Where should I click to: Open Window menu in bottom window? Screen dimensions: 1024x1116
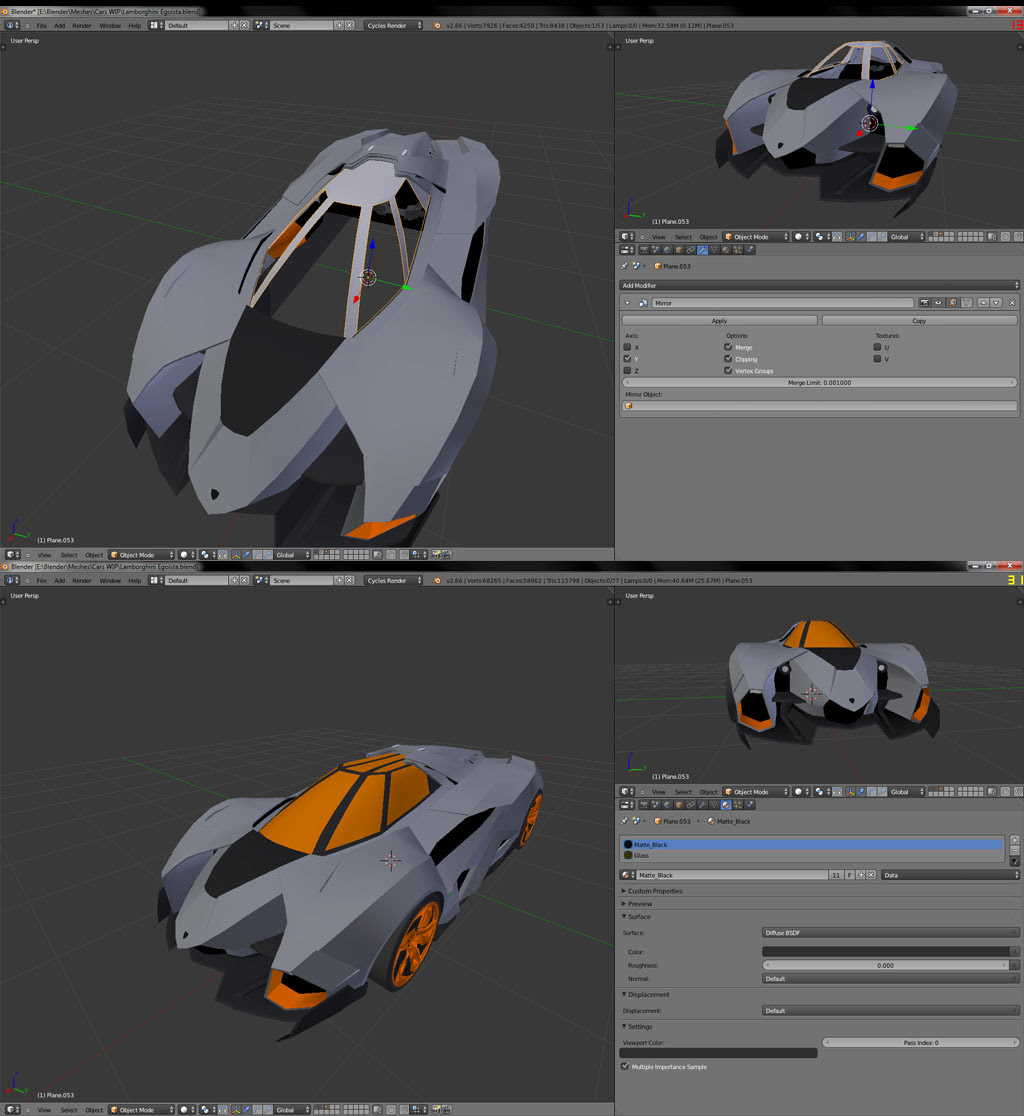pyautogui.click(x=110, y=580)
